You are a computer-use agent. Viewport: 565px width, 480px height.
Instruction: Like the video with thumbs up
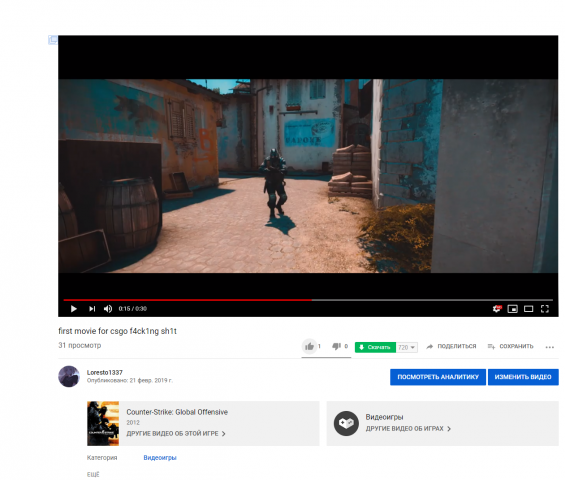click(x=309, y=346)
